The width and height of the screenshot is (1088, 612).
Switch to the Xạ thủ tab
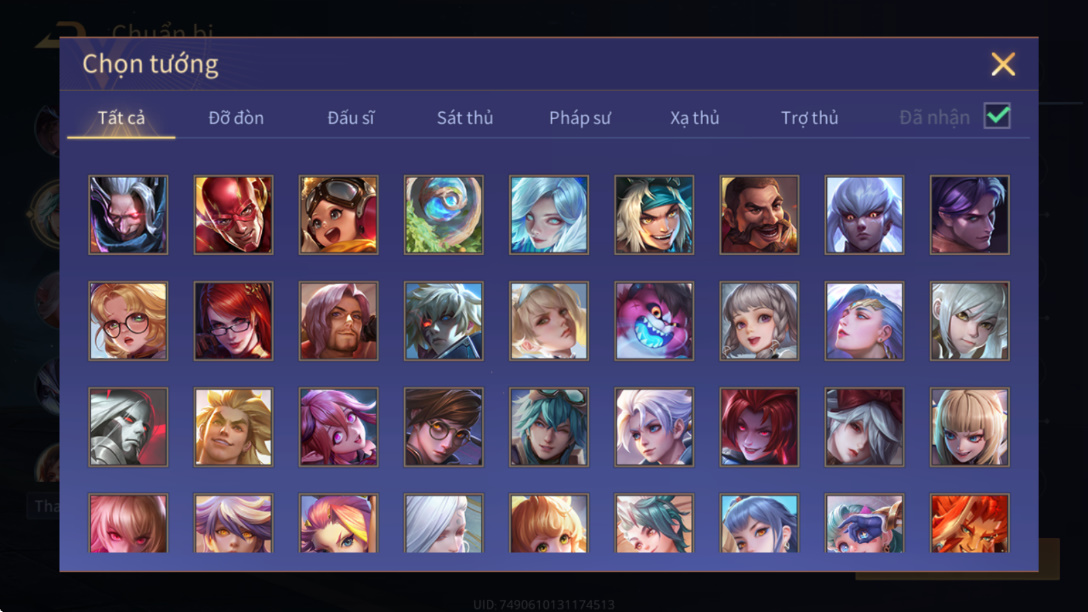tap(695, 118)
